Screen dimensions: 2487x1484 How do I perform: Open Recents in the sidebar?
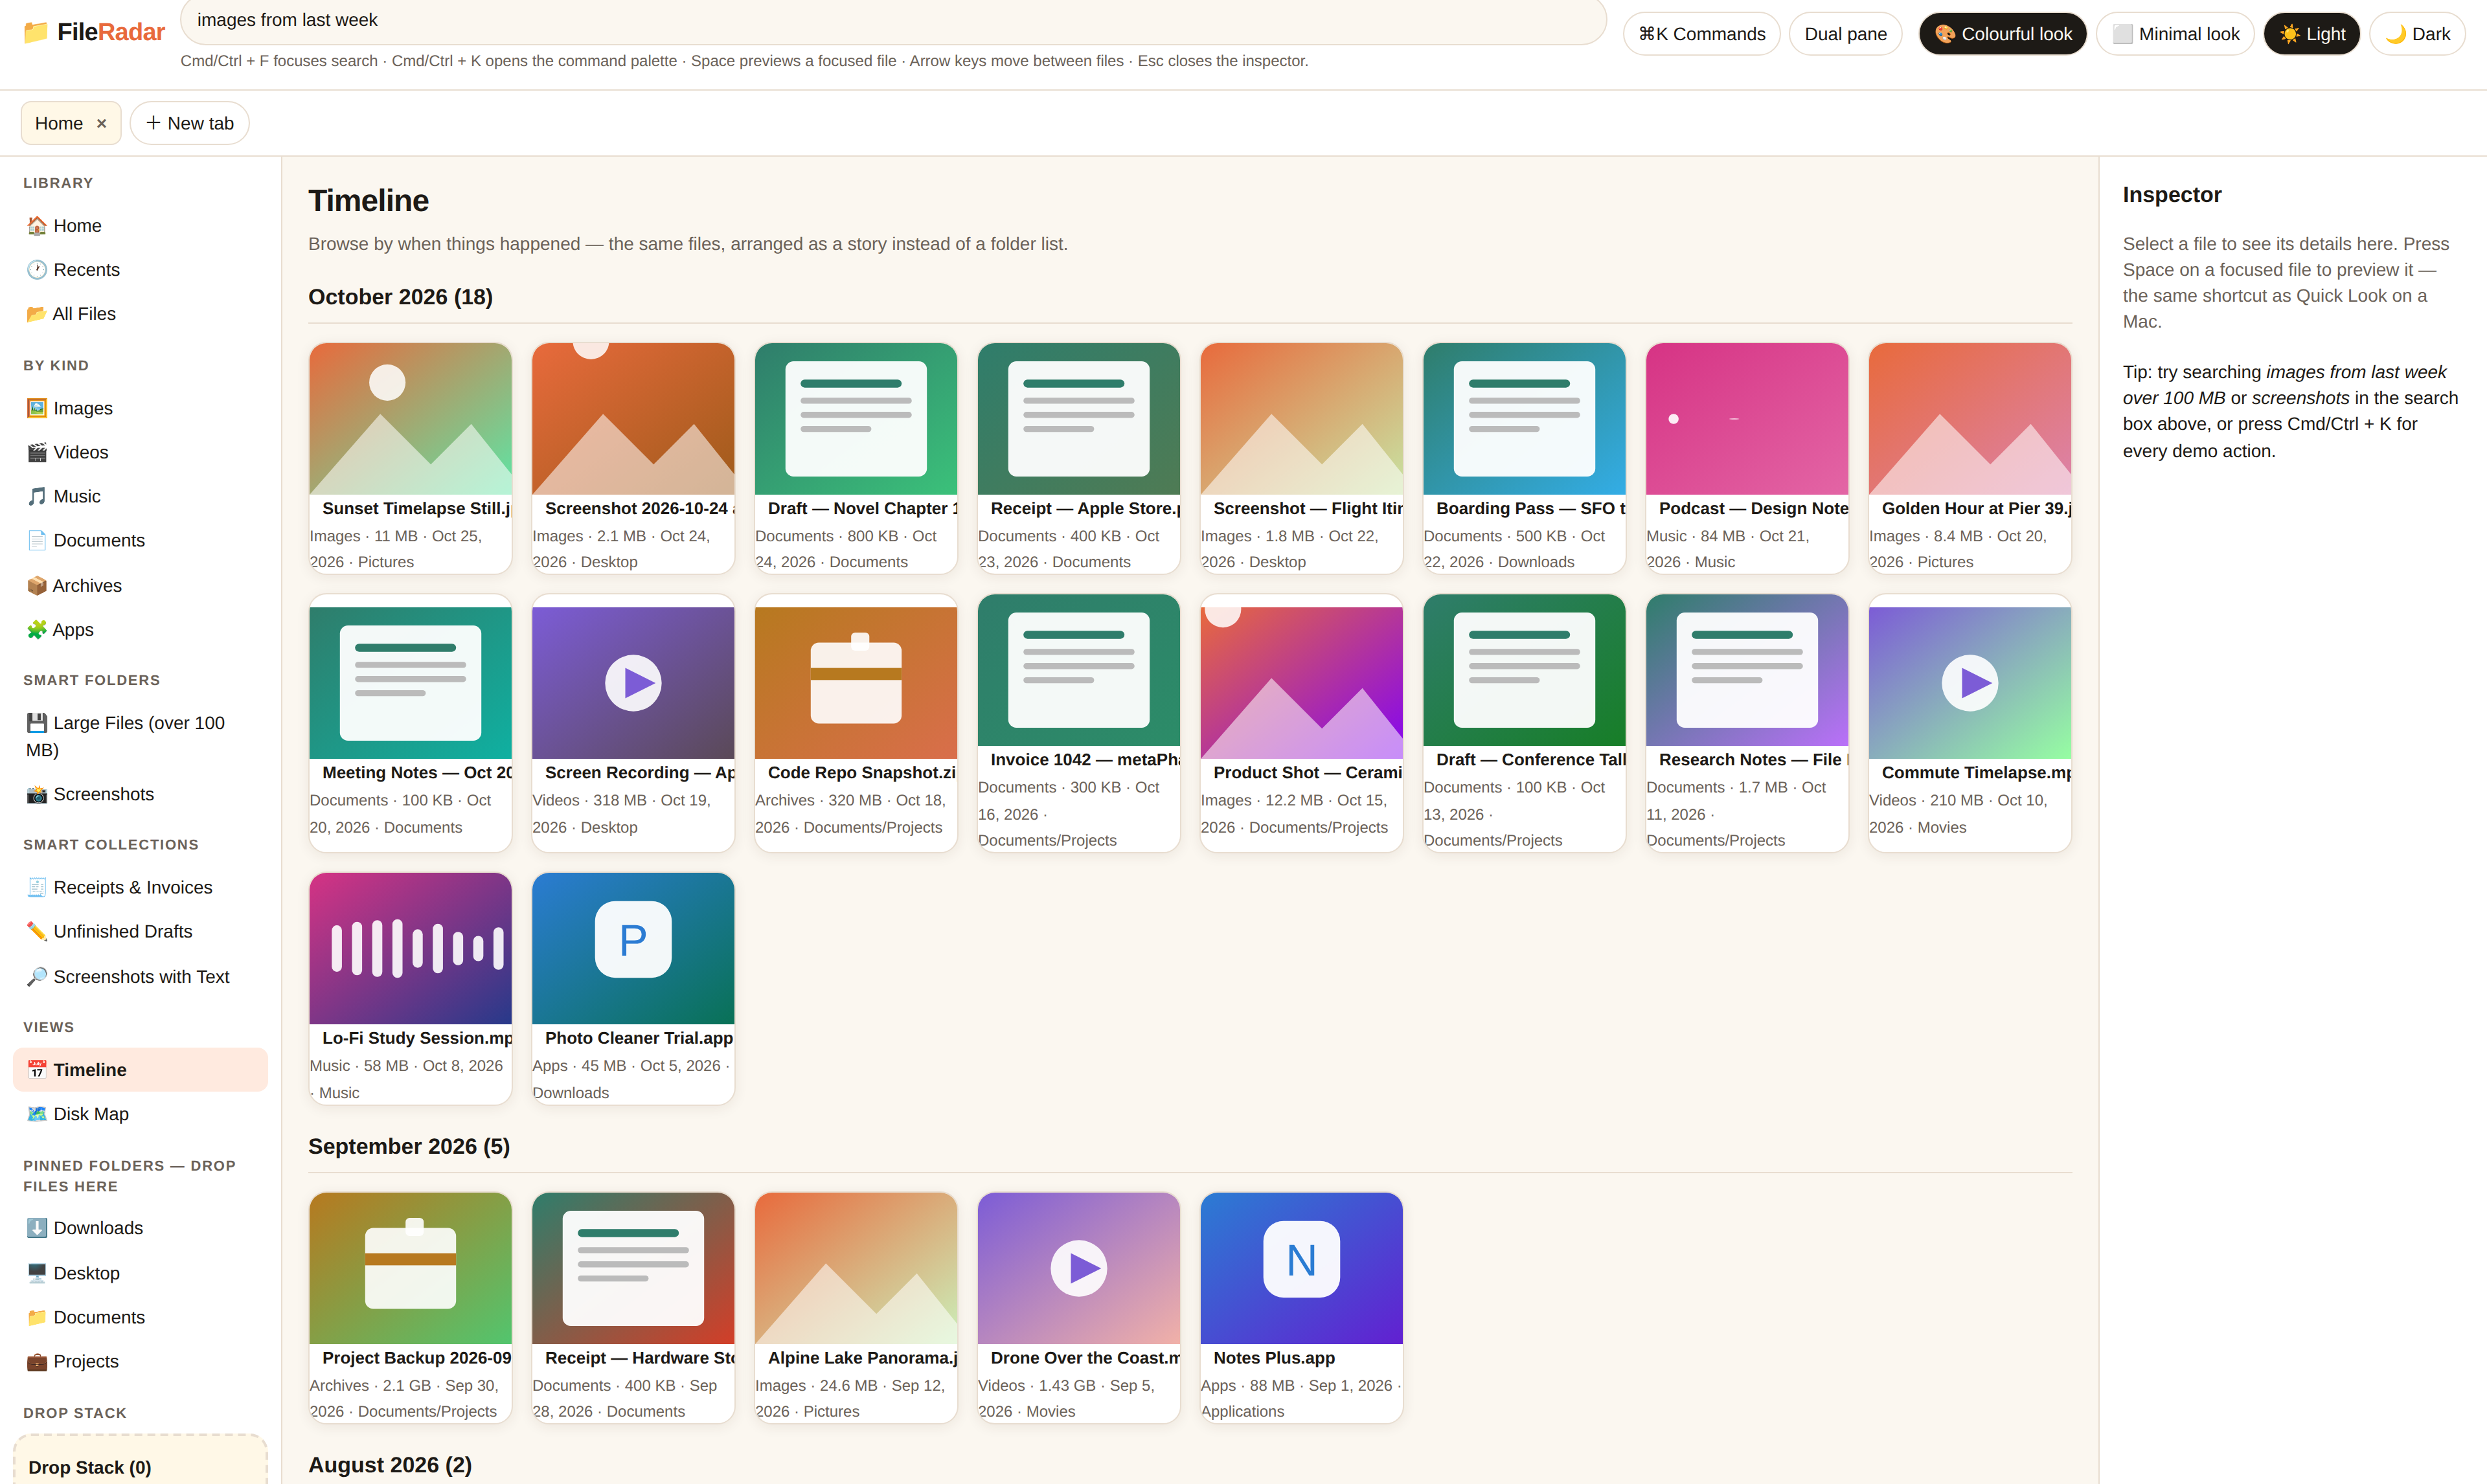(x=140, y=270)
